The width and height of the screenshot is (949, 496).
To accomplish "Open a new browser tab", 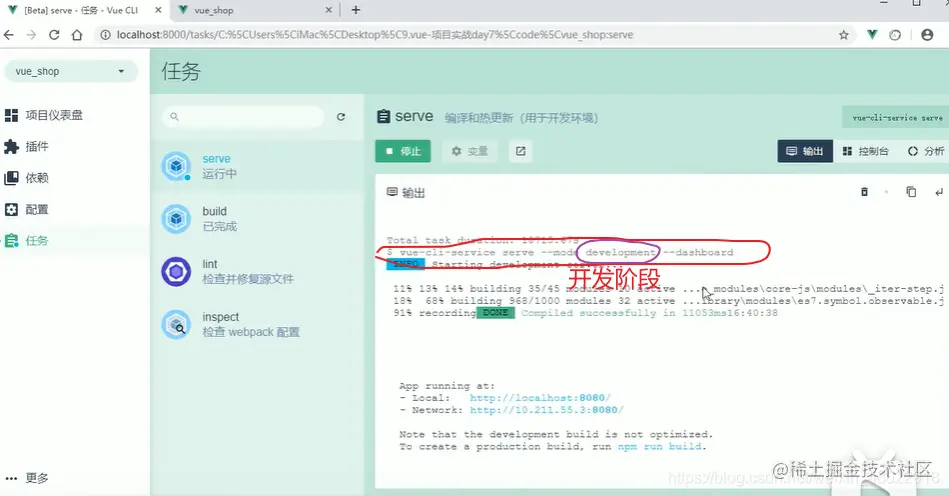I will point(356,10).
